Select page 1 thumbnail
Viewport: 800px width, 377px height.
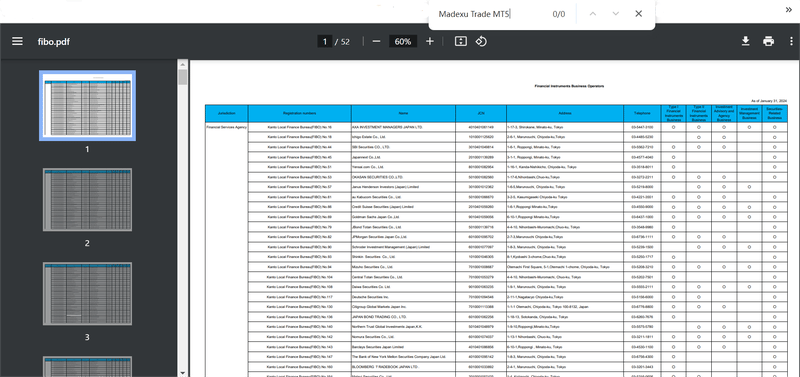click(87, 106)
